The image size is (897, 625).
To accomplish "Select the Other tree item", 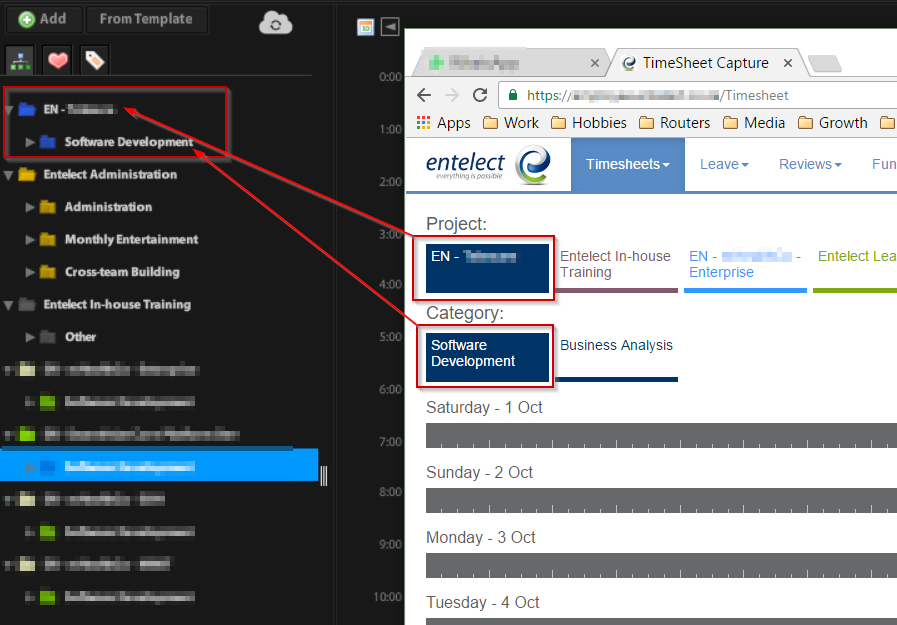I will click(80, 337).
